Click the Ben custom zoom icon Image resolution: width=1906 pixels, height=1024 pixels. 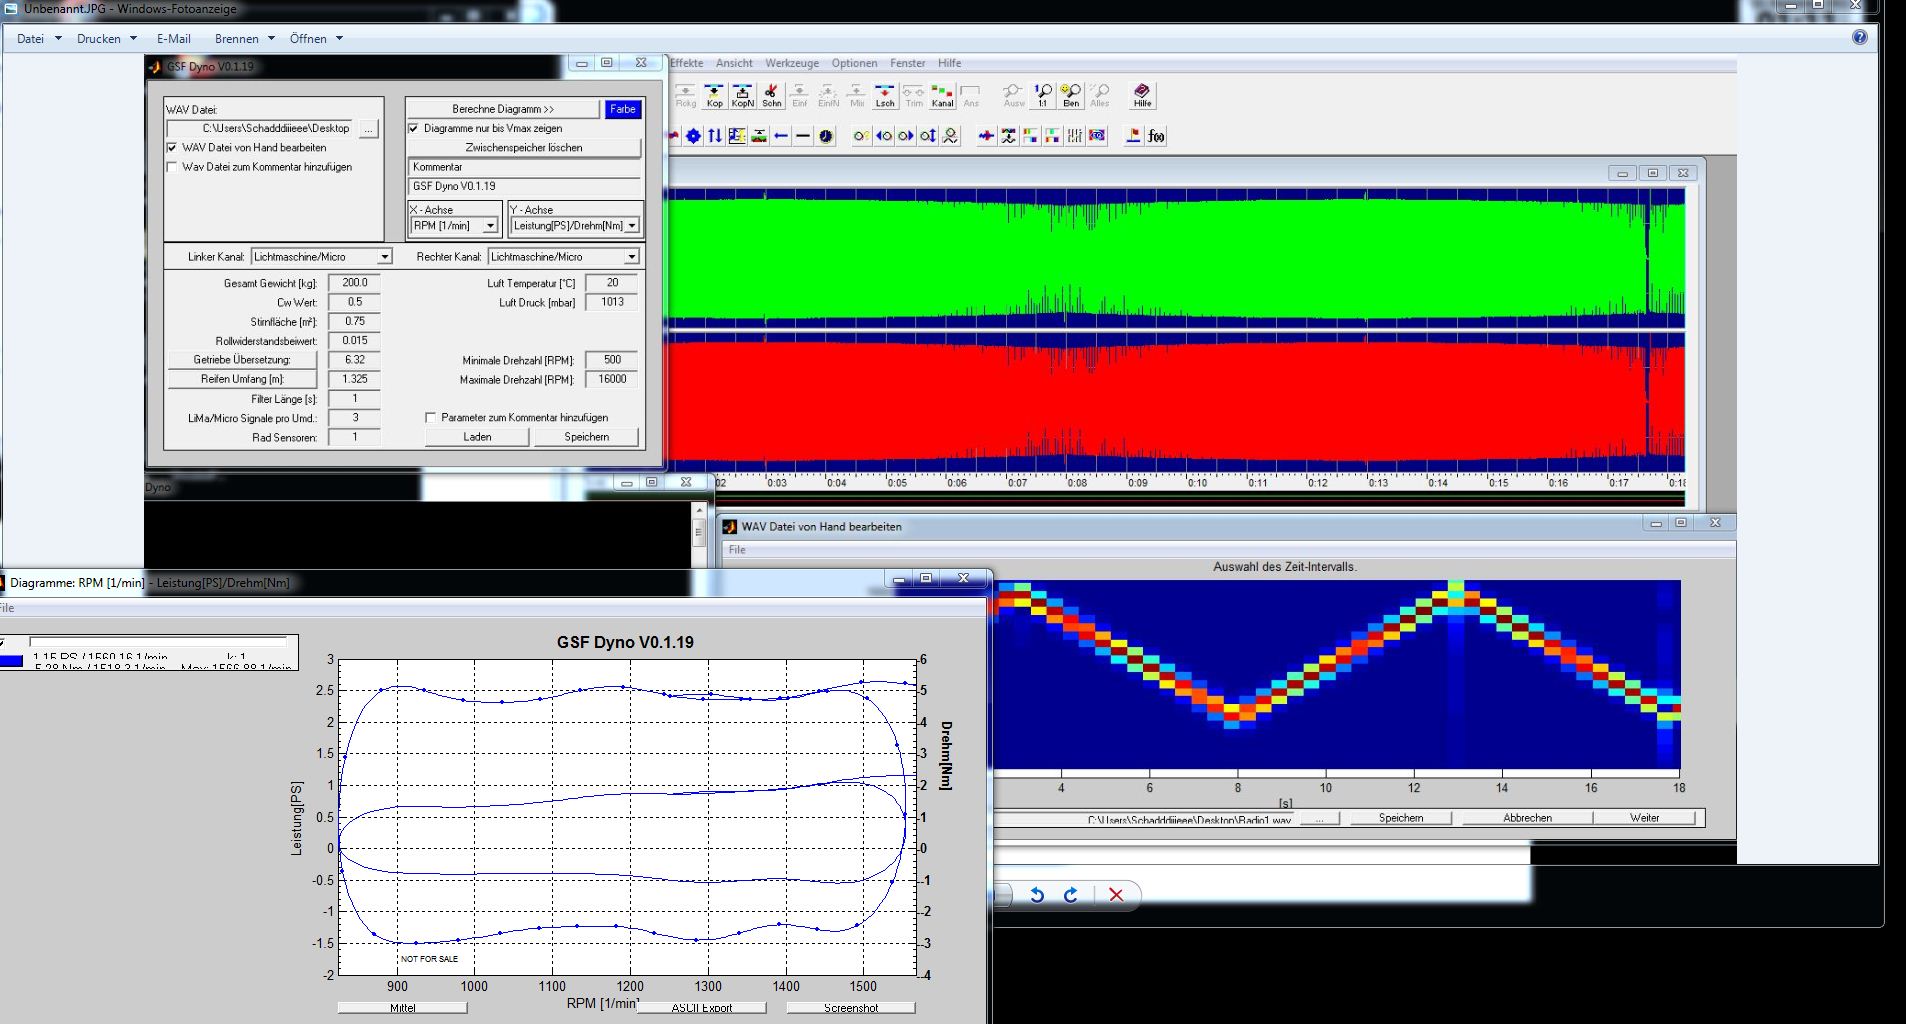[1071, 95]
